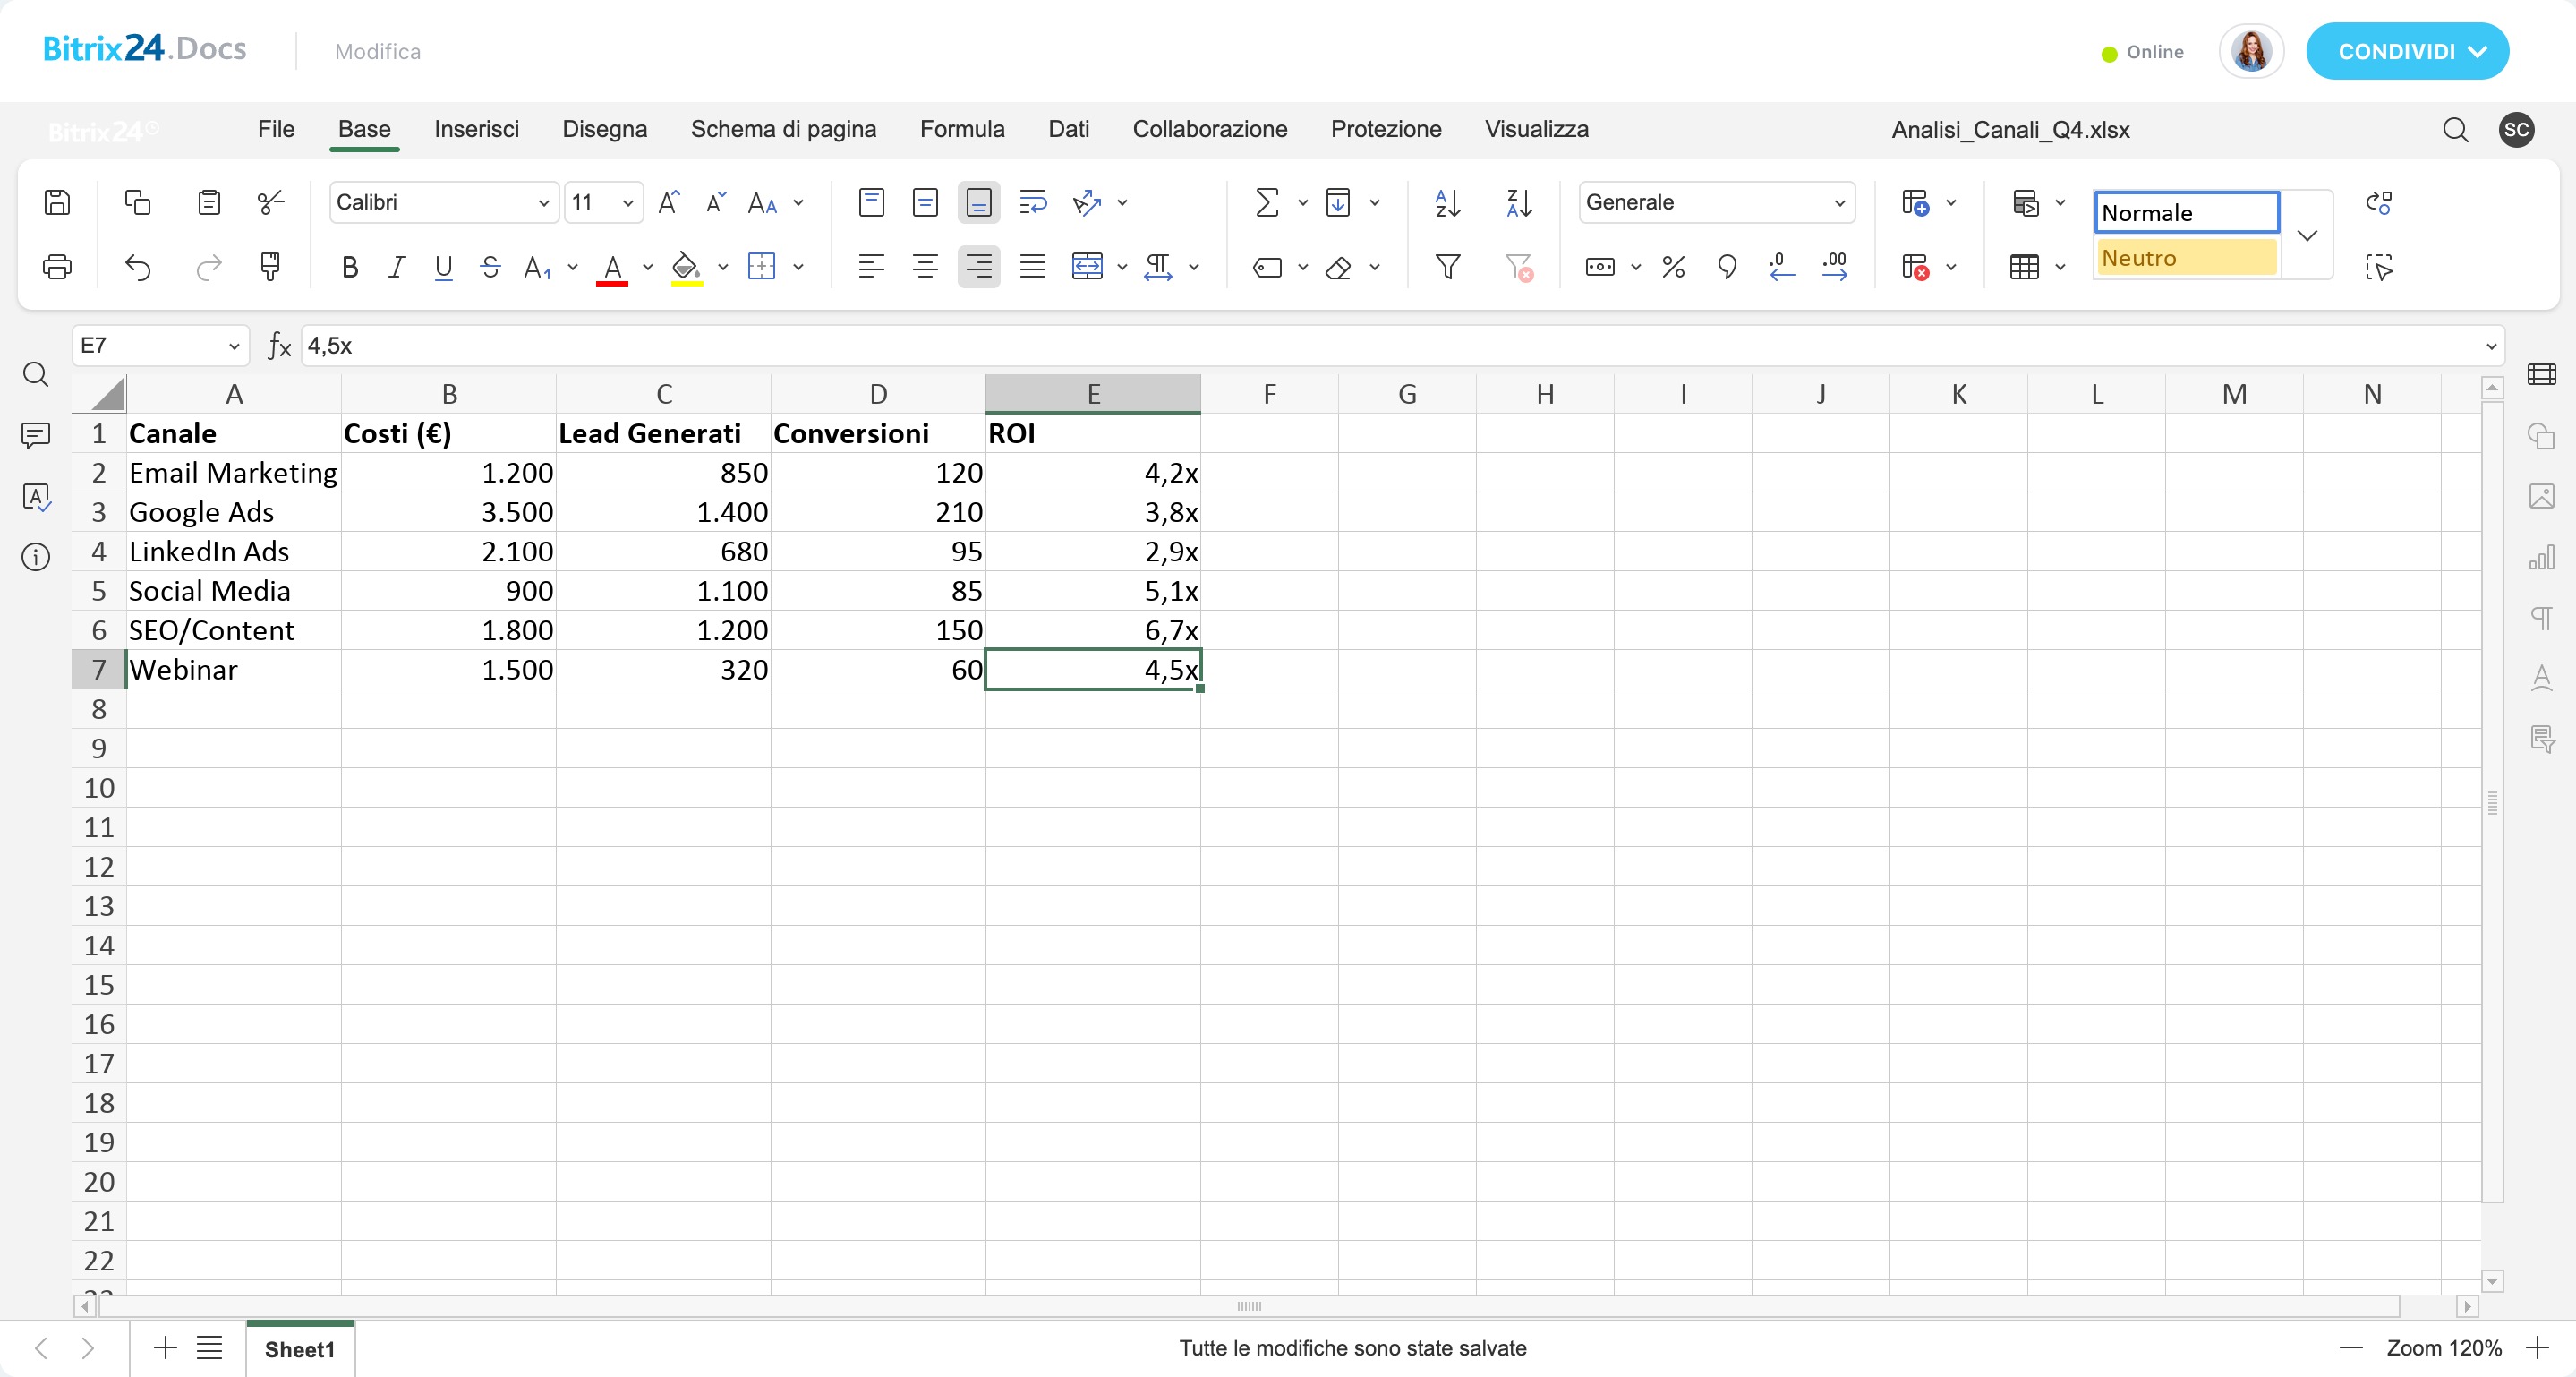The width and height of the screenshot is (2576, 1377).
Task: Toggle Italic formatting
Action: click(x=396, y=267)
